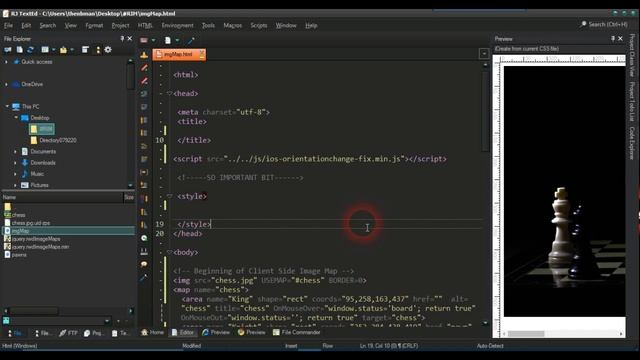Open the Format menu
The height and width of the screenshot is (360, 640).
click(x=94, y=25)
